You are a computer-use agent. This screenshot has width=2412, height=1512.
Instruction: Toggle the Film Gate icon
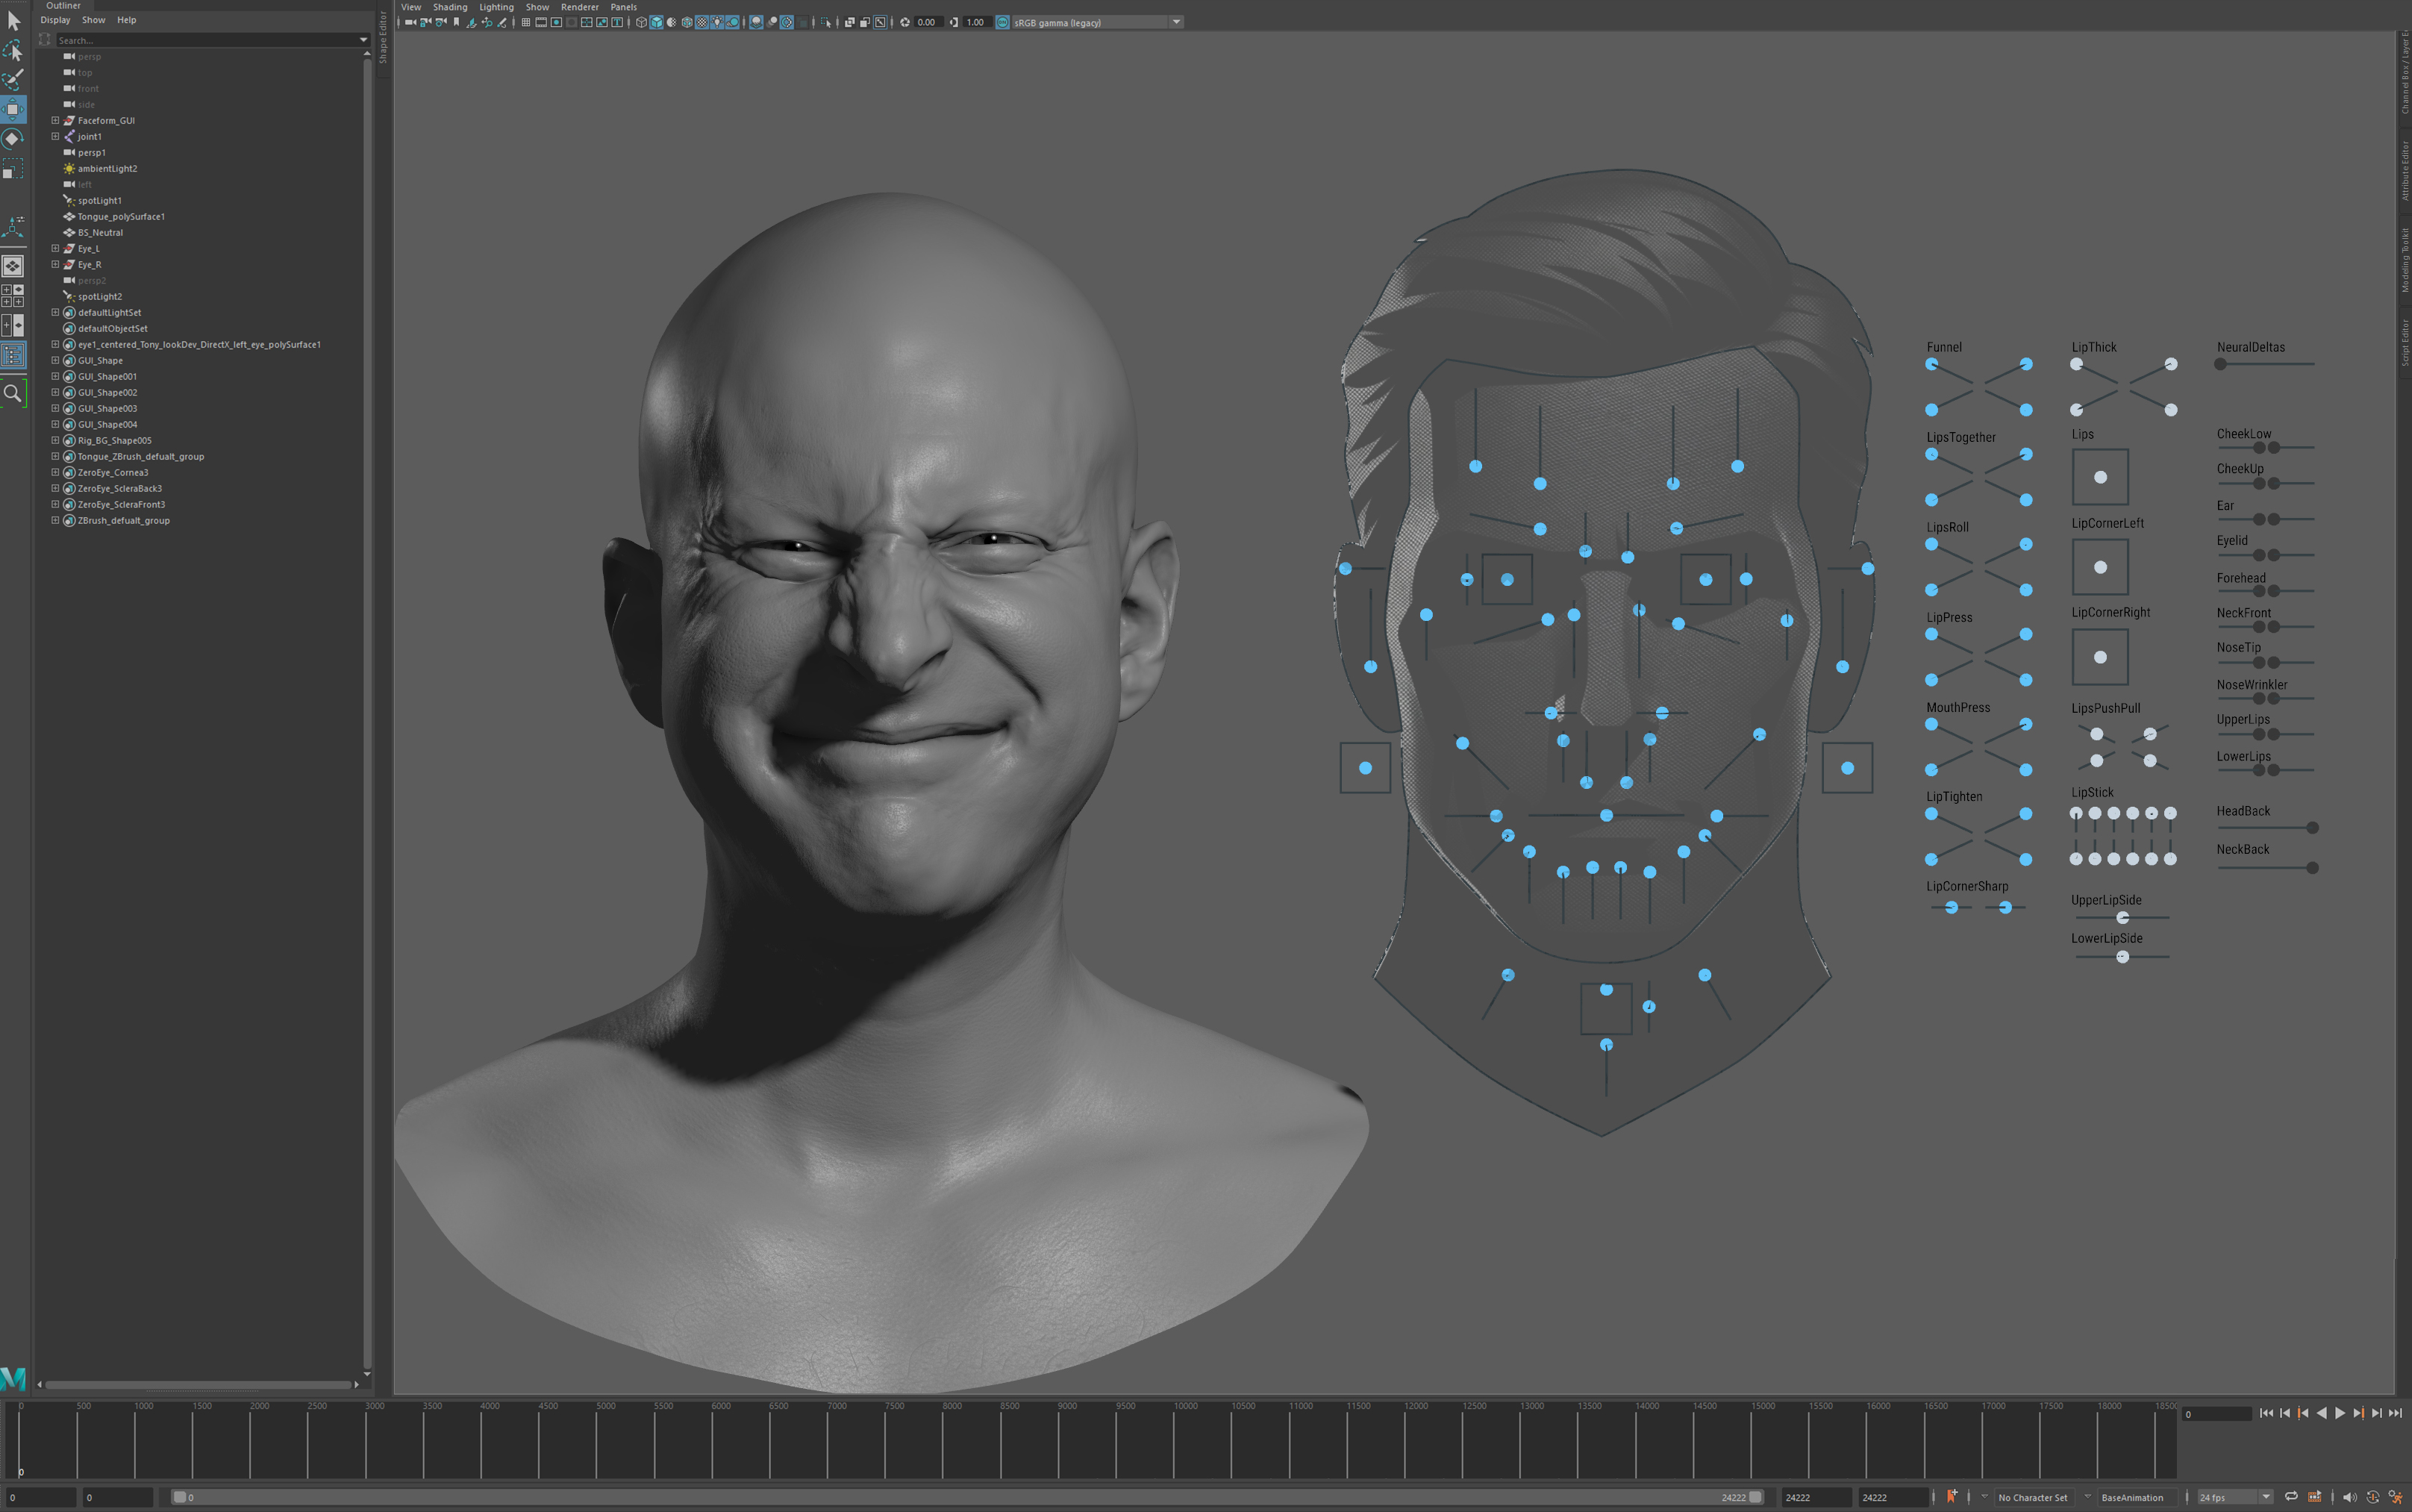541,22
